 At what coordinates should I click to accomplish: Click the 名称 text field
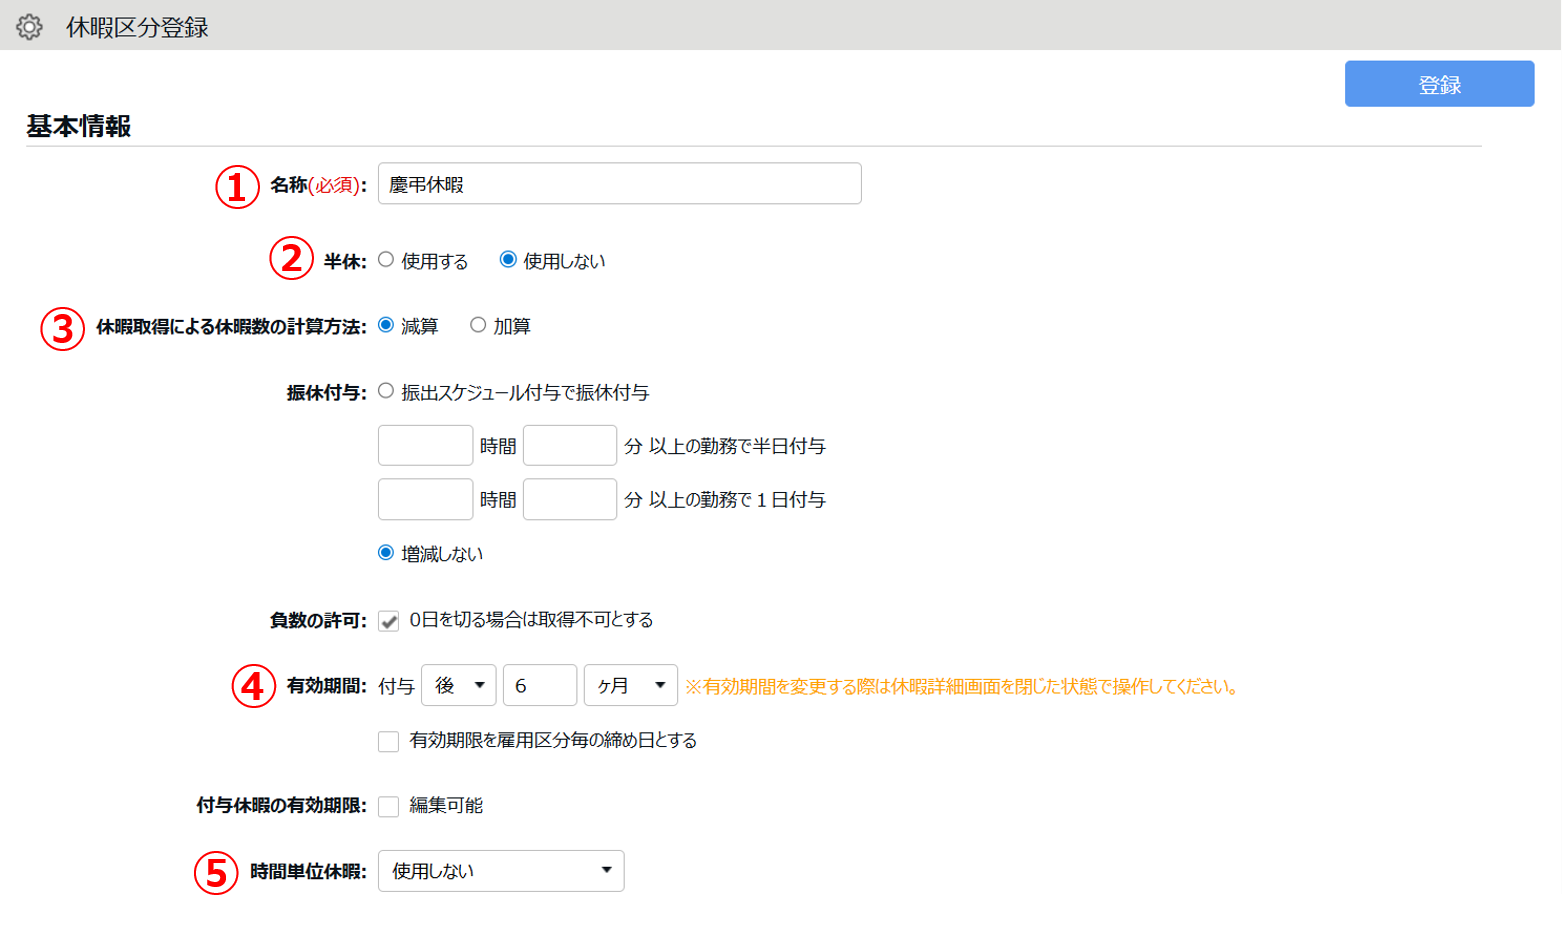coord(619,184)
